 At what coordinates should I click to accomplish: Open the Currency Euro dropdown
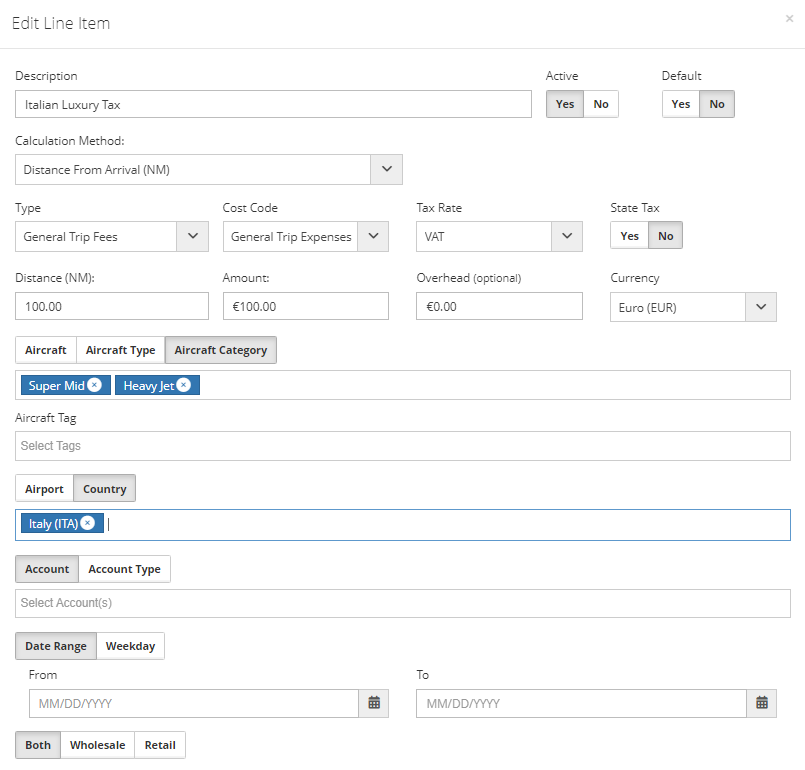[x=761, y=307]
